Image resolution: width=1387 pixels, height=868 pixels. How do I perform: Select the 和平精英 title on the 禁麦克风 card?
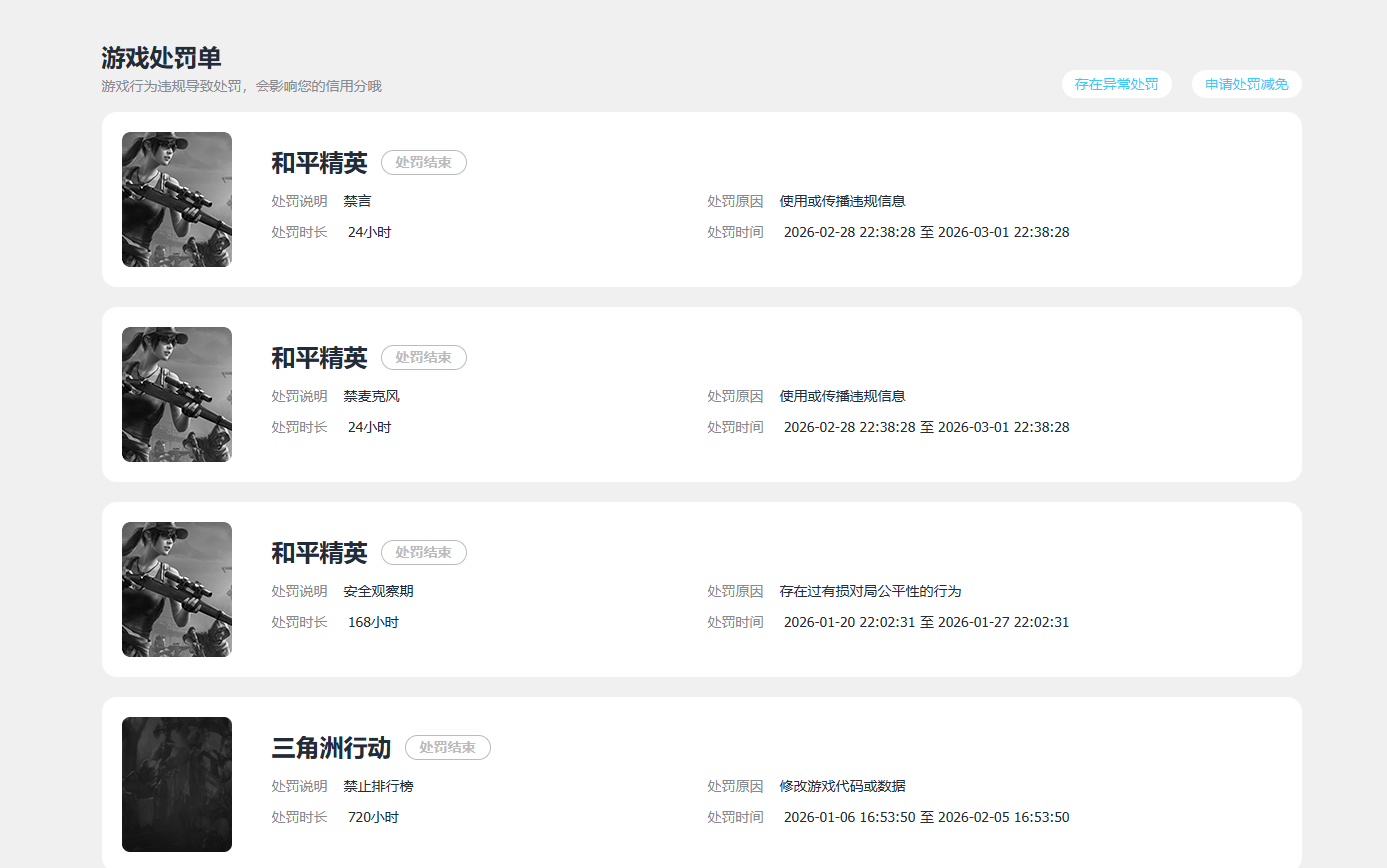tap(319, 357)
